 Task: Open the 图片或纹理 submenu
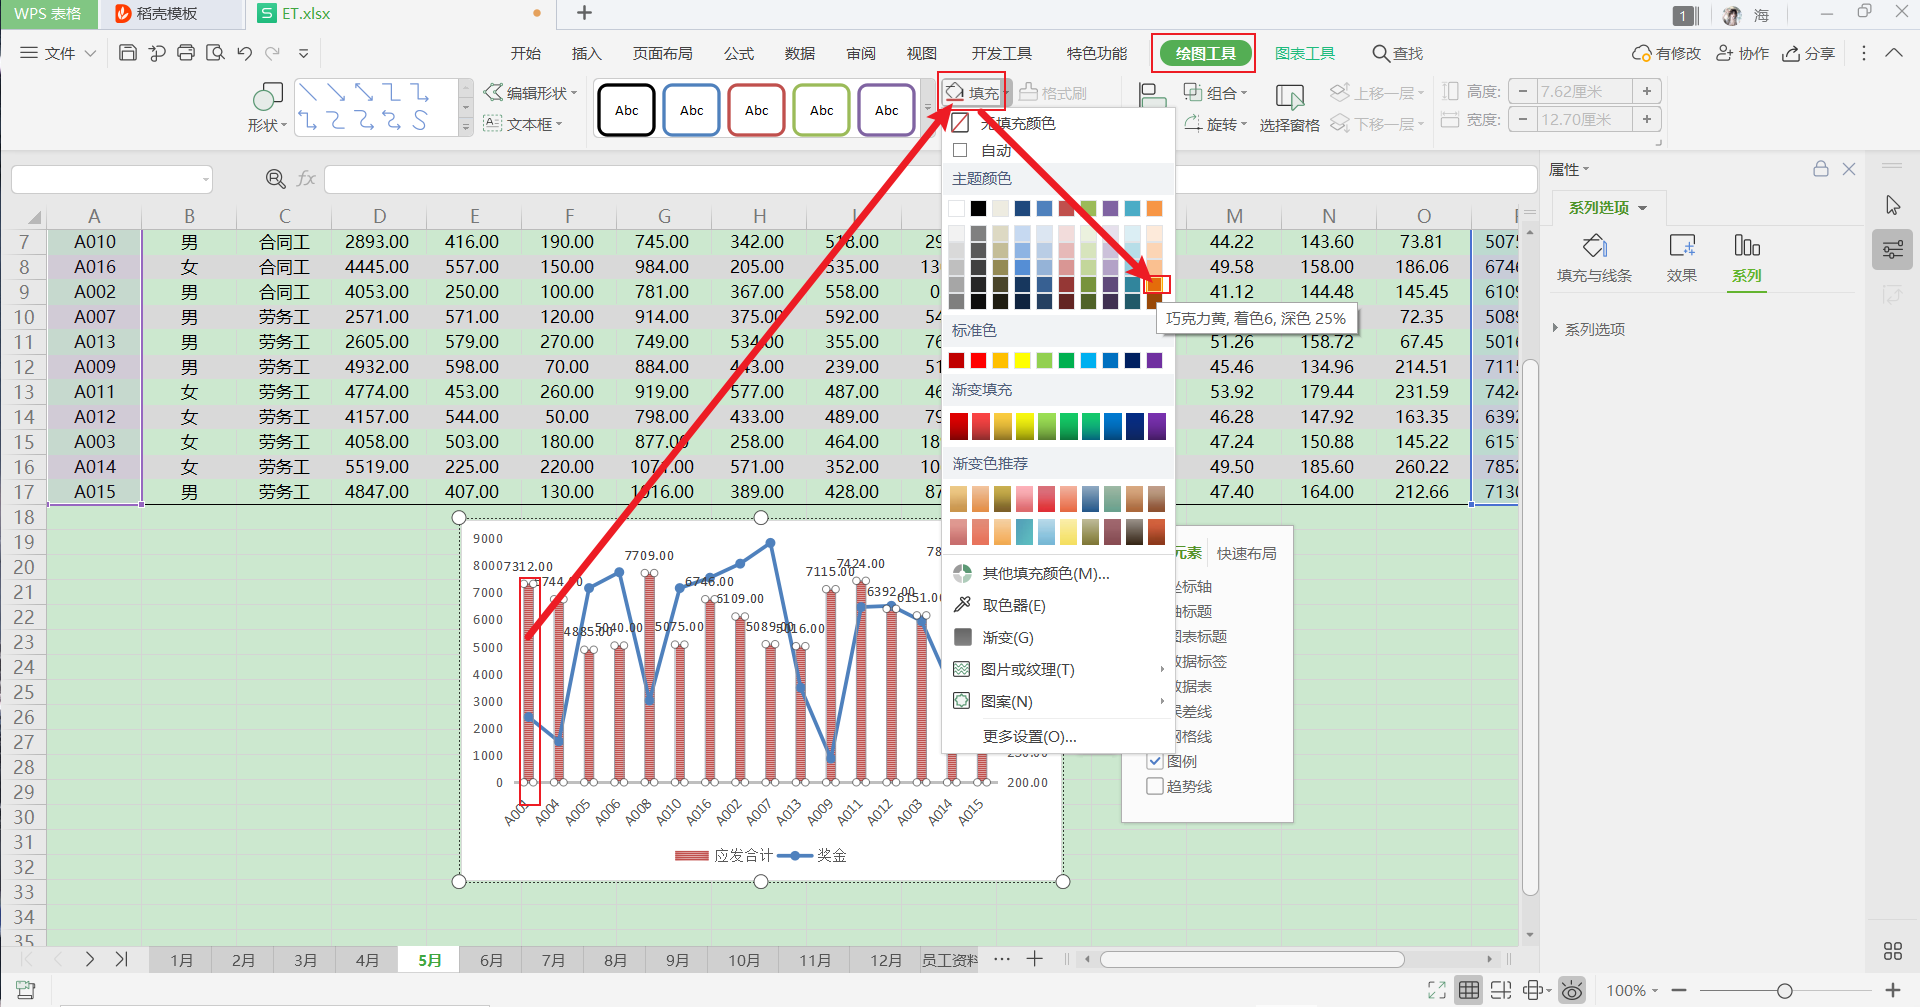tap(1058, 669)
